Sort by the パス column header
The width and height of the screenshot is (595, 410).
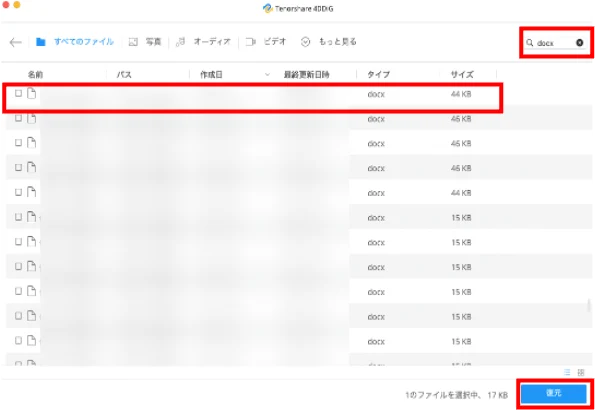[124, 74]
